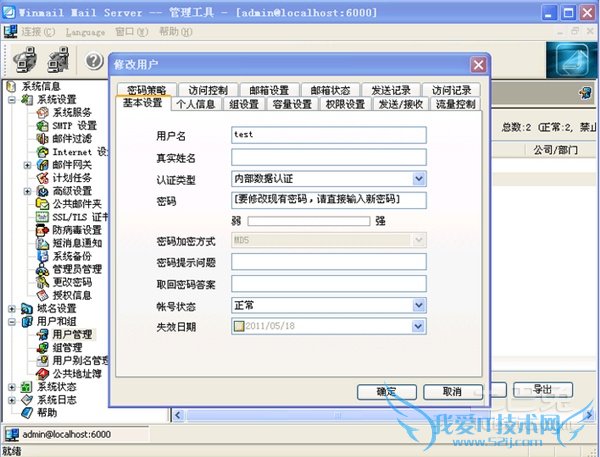Close the 修改用户 dialog
The height and width of the screenshot is (457, 600).
tap(478, 65)
